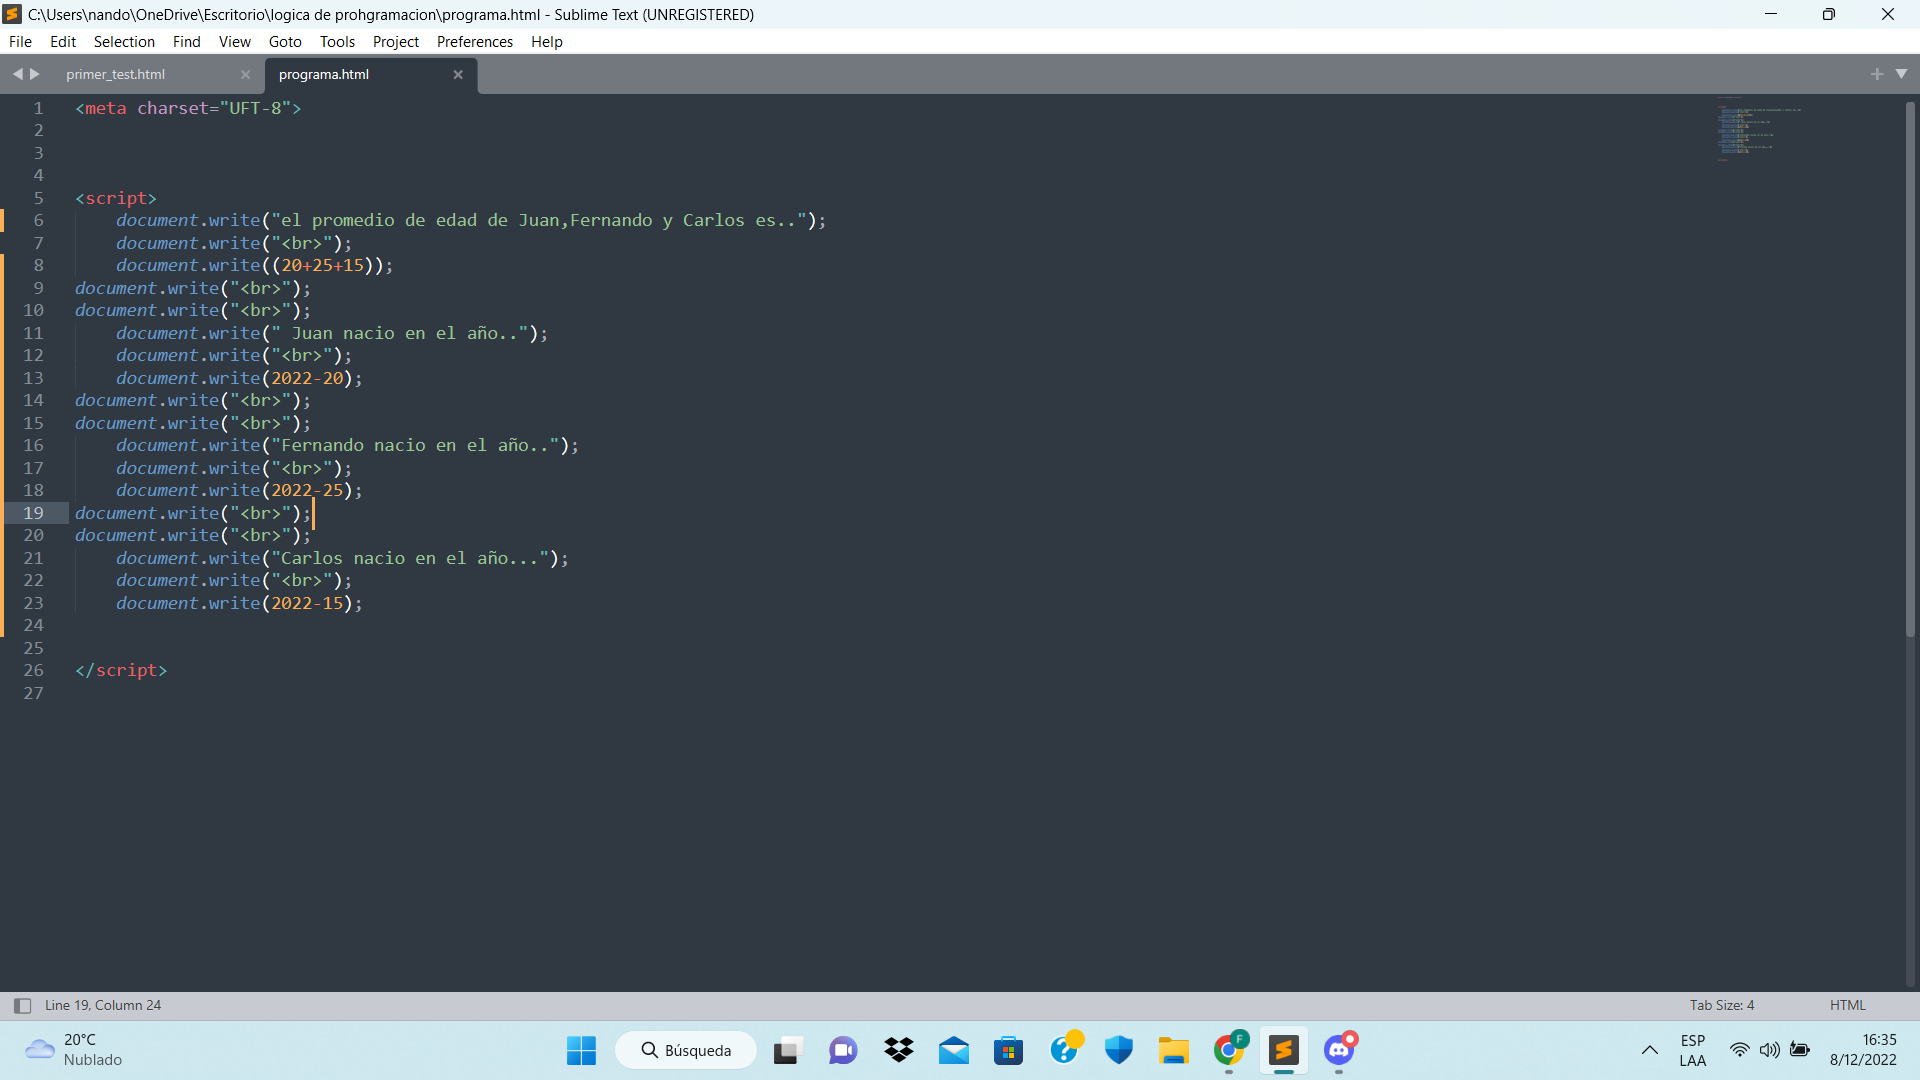Open the Selection menu
This screenshot has width=1920, height=1080.
click(124, 41)
